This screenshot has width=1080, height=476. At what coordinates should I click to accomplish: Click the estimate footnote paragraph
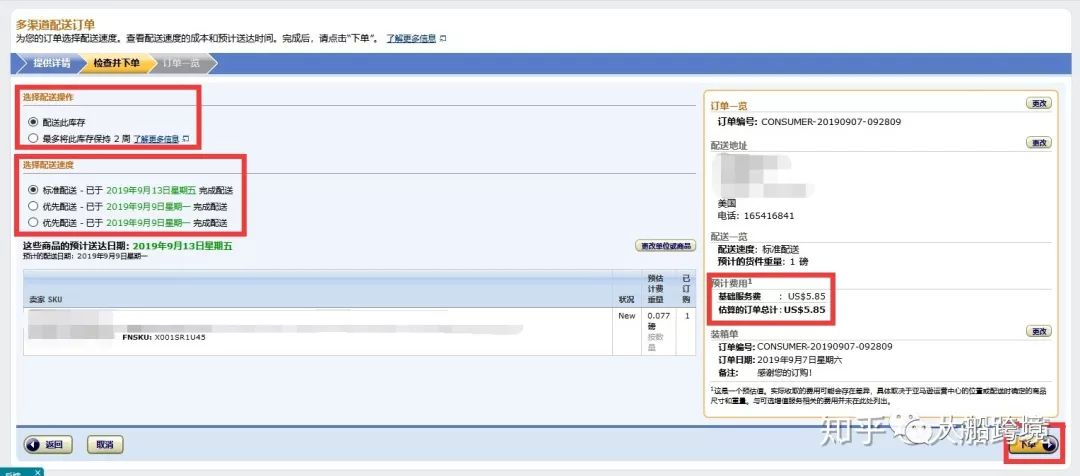coord(878,395)
